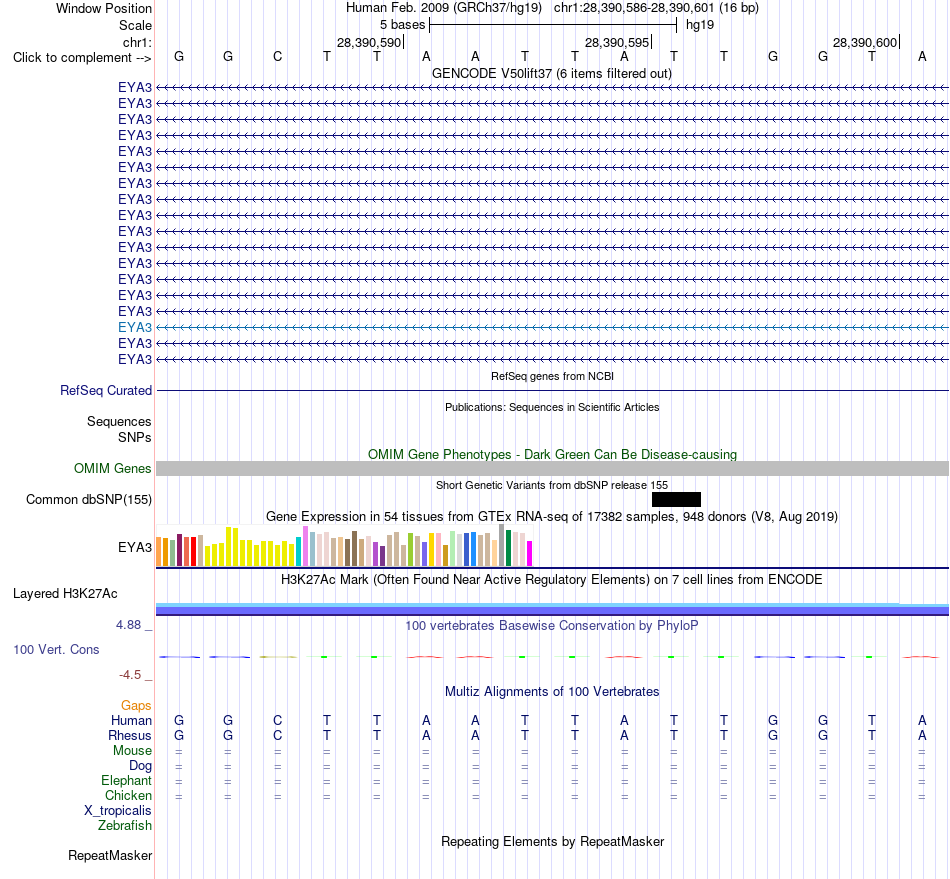Click the RefSeq Curated gene line
950x879 pixels.
coord(553,390)
